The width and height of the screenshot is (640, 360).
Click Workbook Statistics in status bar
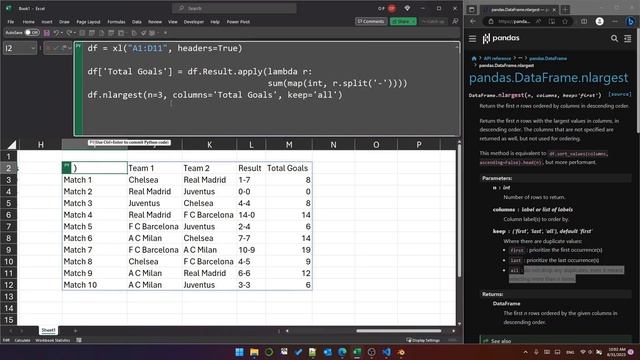coord(53,340)
